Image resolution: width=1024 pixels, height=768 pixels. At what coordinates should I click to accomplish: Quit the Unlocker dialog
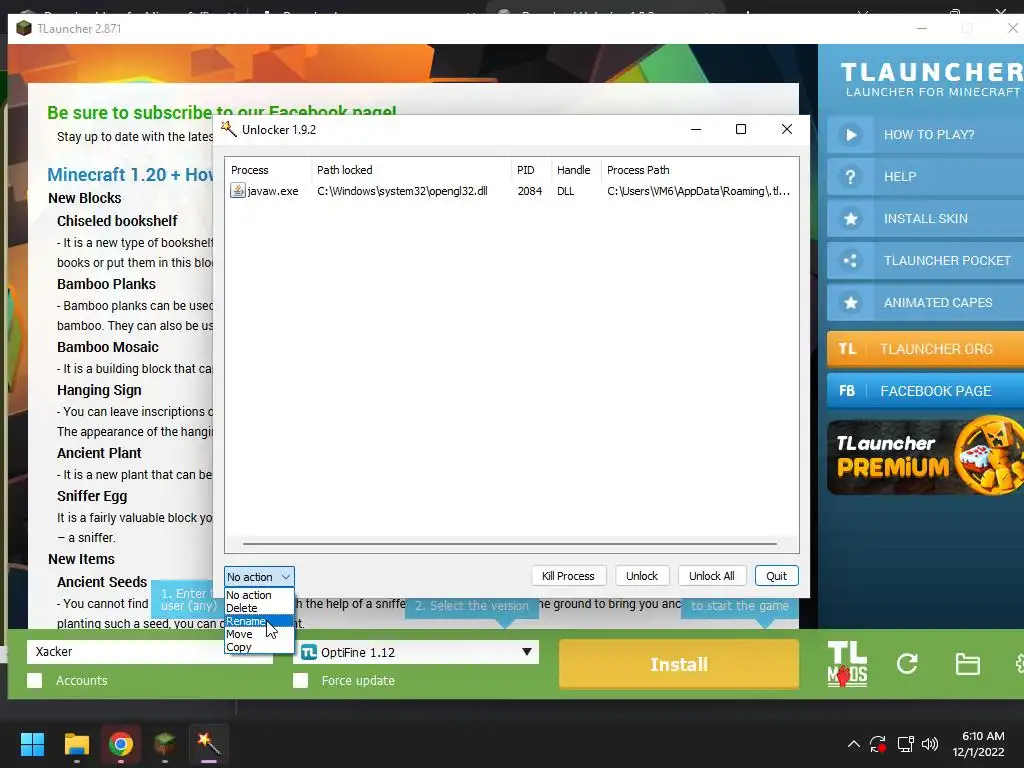[776, 576]
